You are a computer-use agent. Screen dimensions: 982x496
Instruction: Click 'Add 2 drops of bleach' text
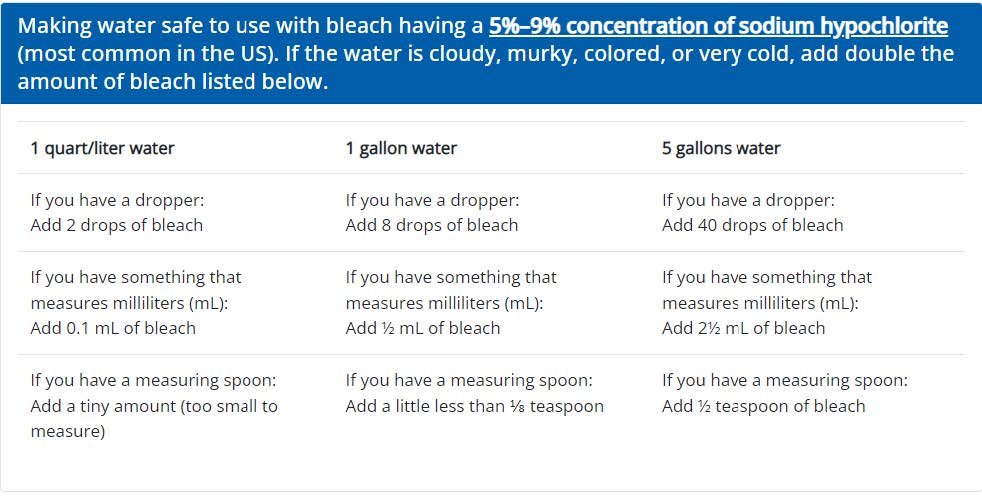(116, 225)
